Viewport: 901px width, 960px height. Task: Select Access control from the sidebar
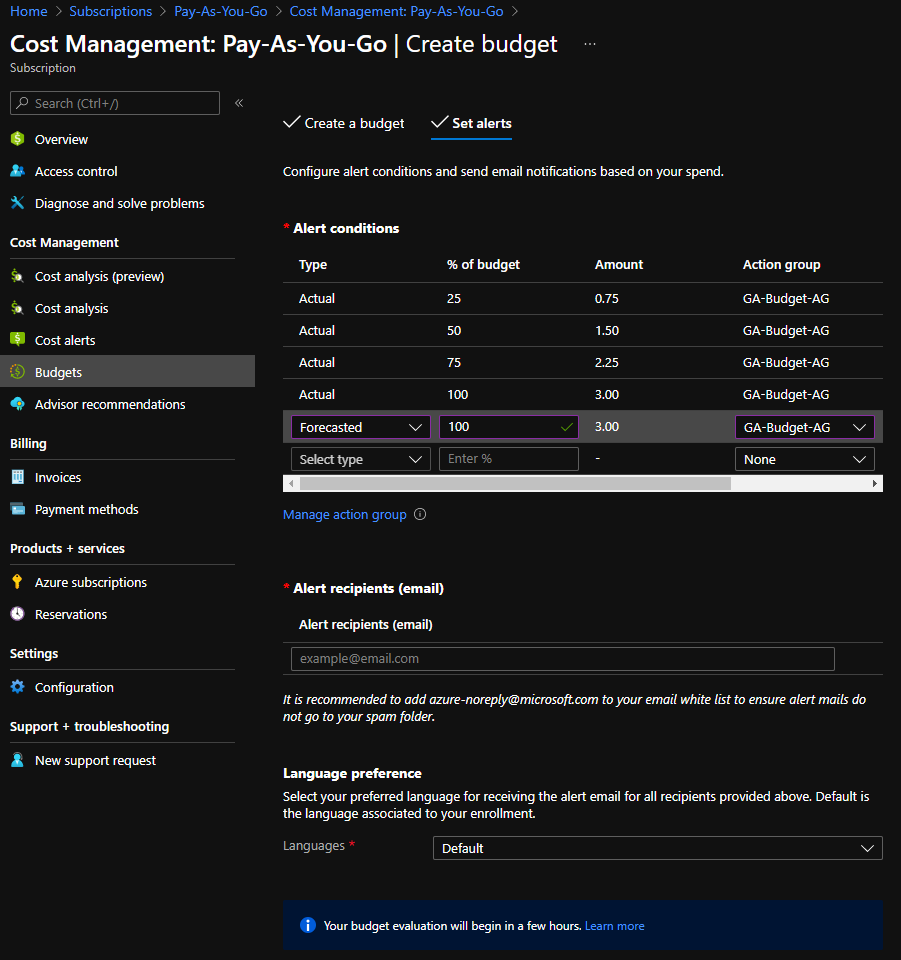click(x=75, y=170)
